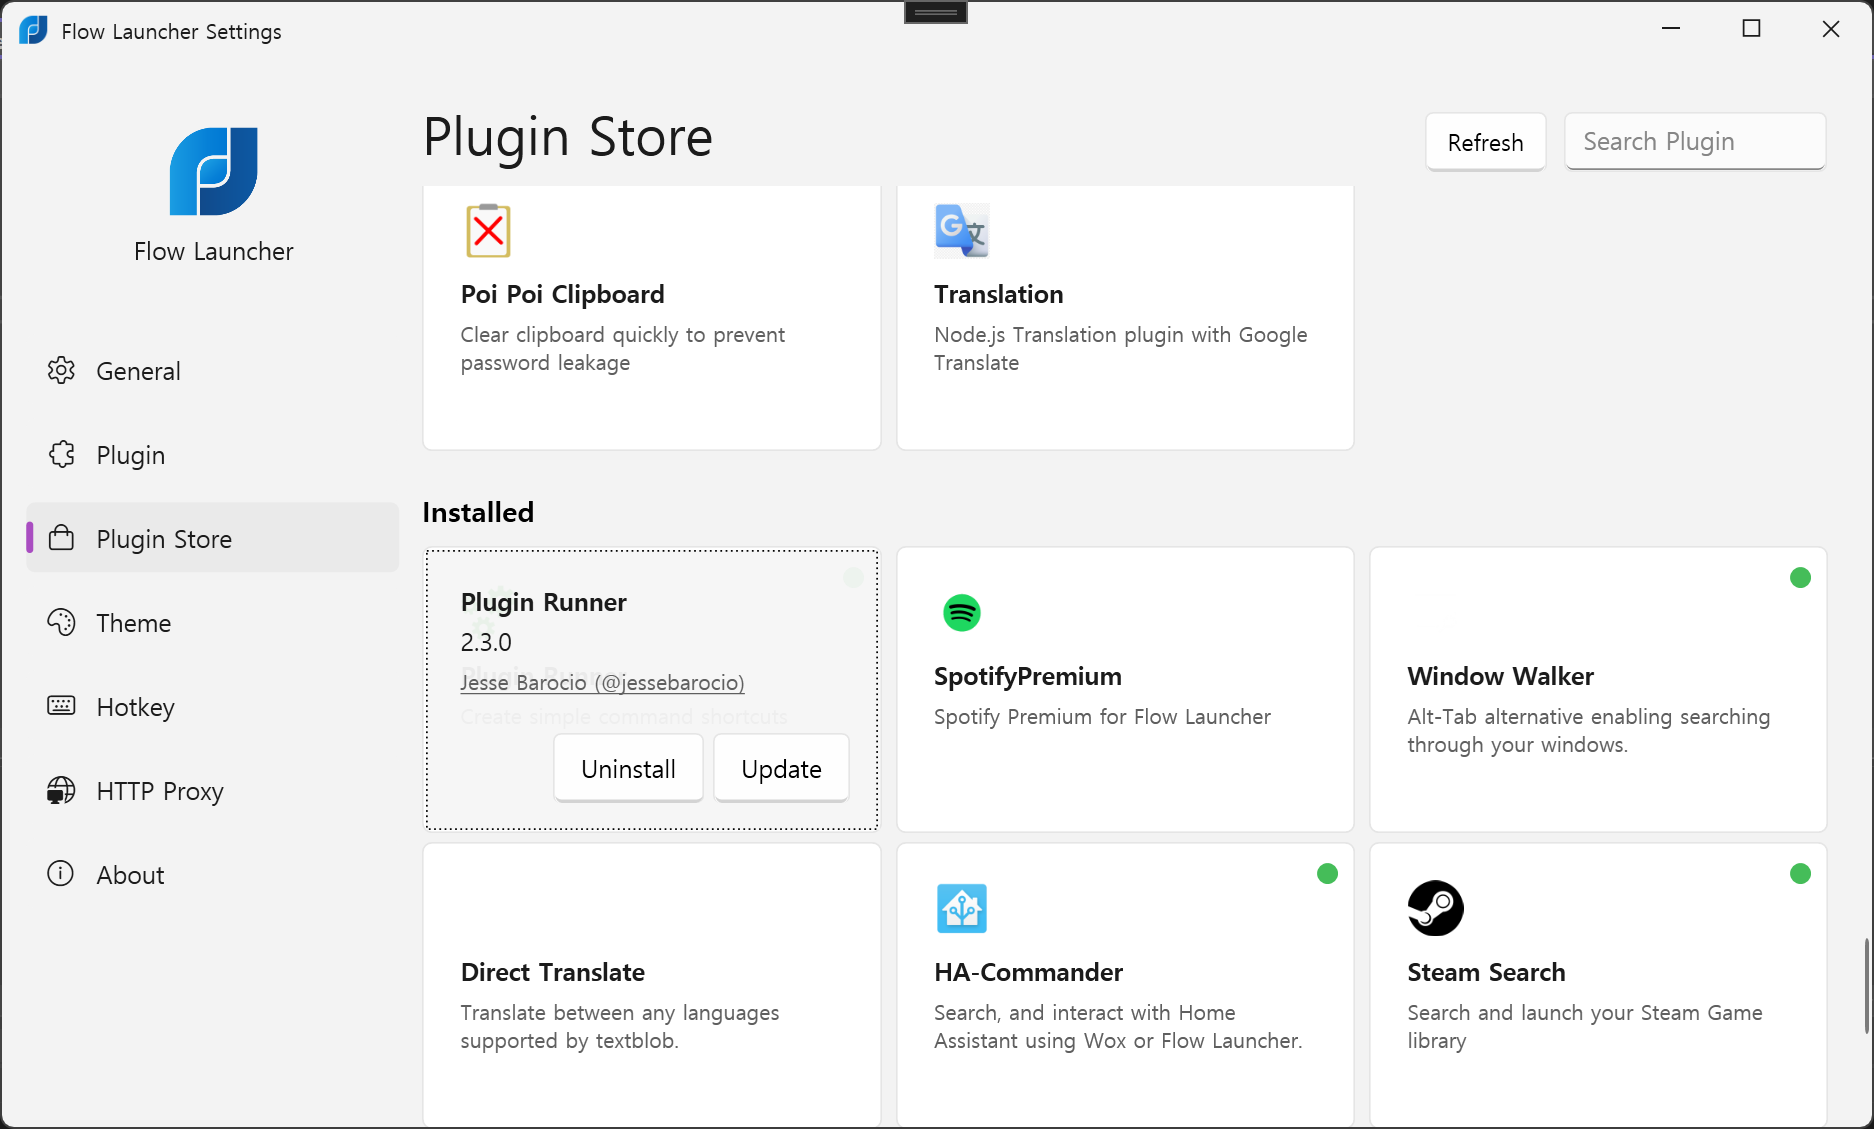
Task: Click the Translation Google Translate icon
Action: click(962, 231)
